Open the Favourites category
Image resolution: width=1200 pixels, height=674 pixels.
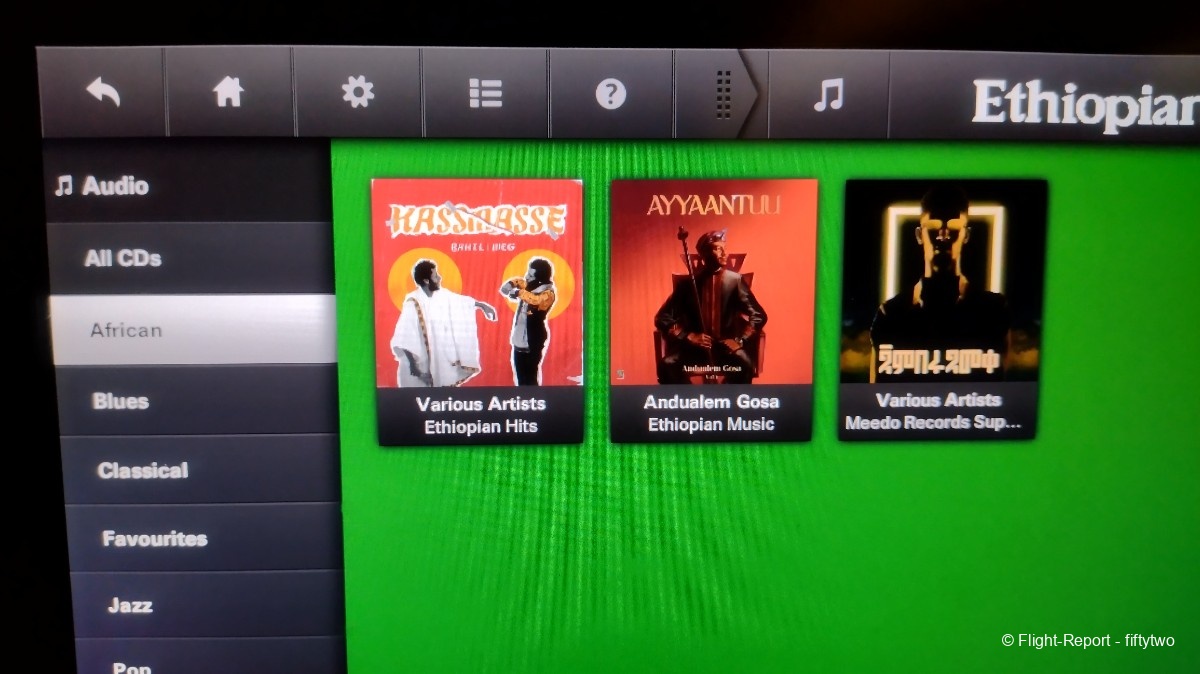(205, 537)
